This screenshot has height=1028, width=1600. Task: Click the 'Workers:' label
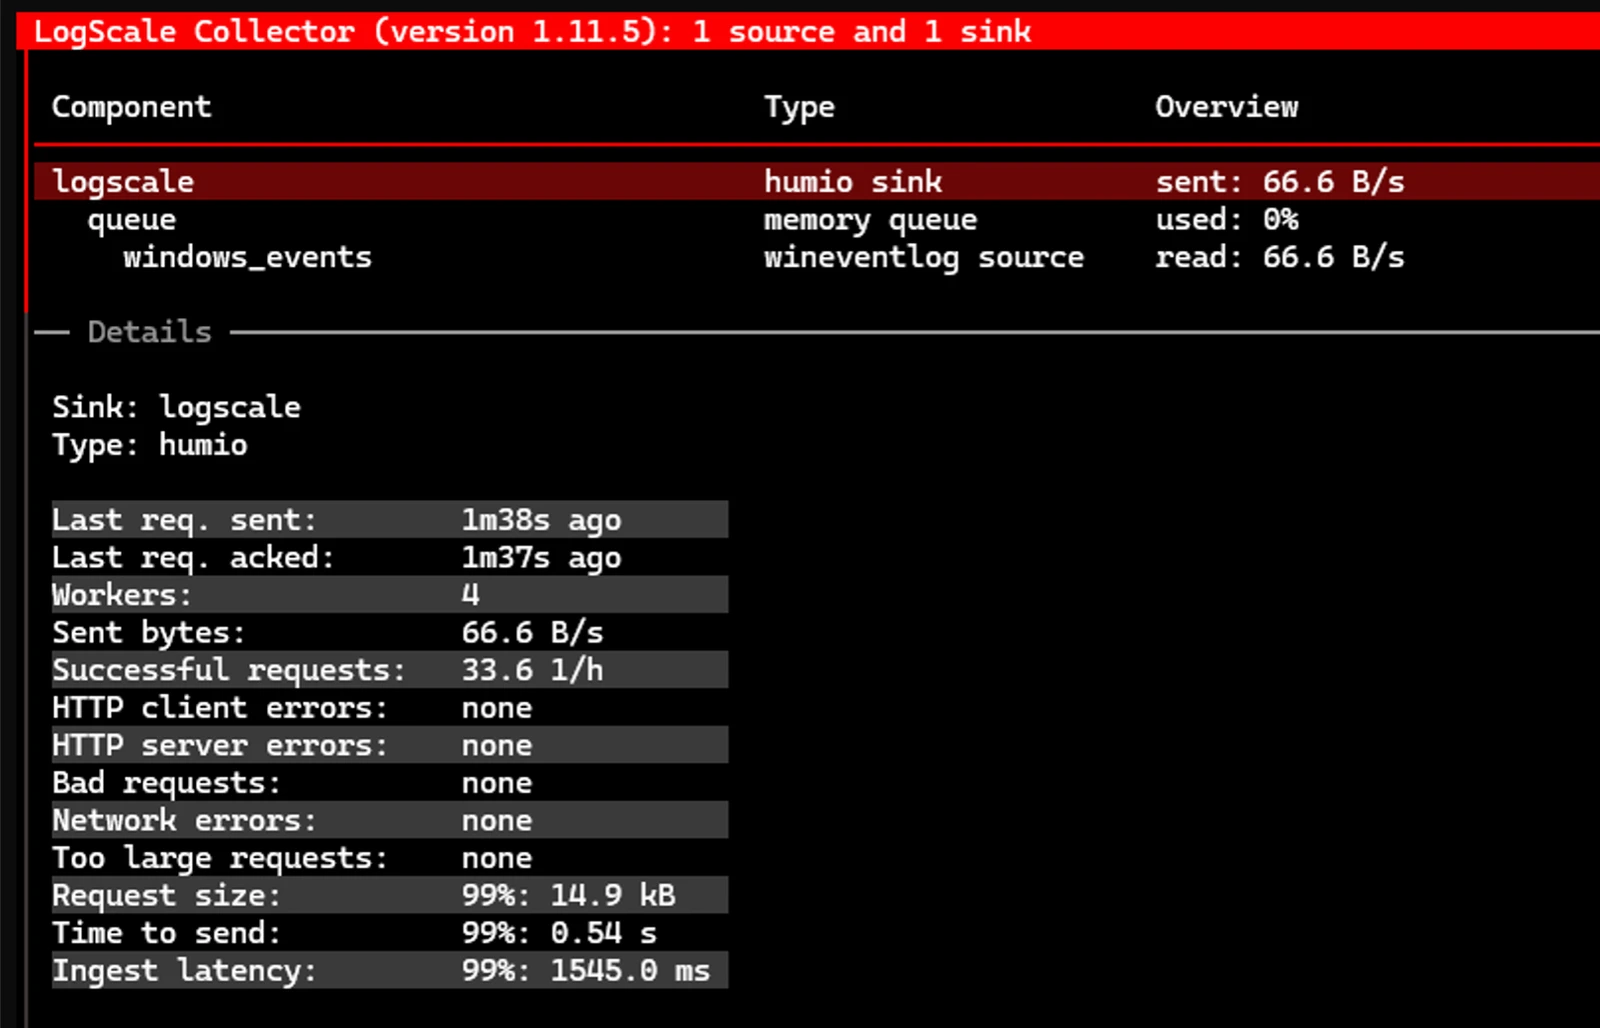pyautogui.click(x=122, y=595)
